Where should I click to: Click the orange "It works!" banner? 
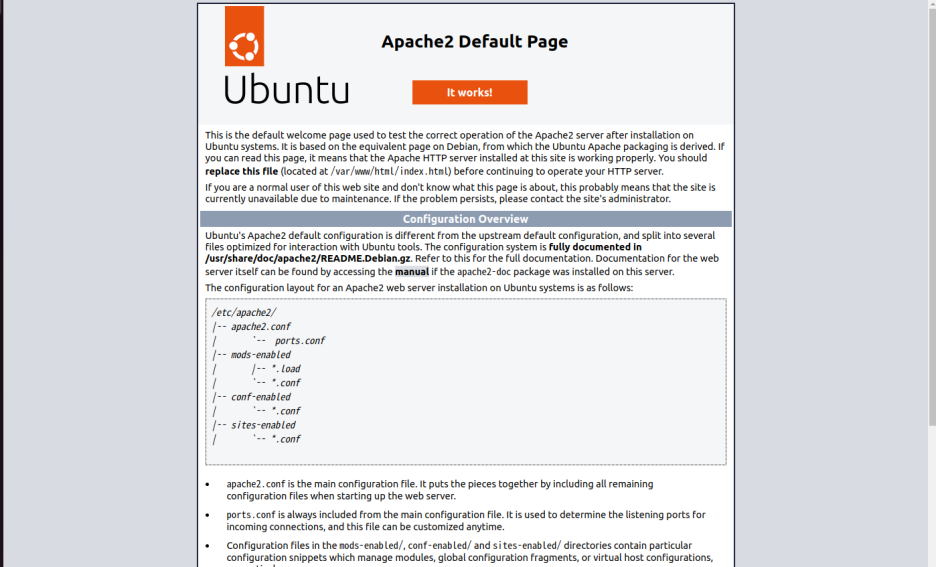click(x=470, y=93)
